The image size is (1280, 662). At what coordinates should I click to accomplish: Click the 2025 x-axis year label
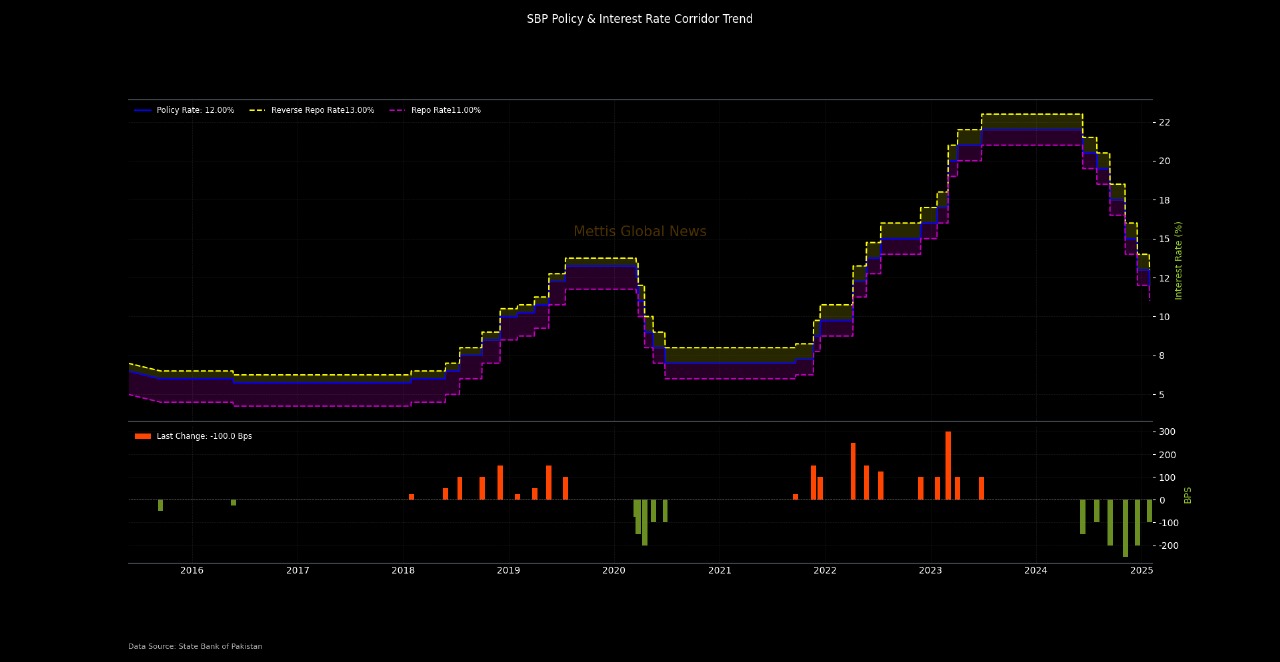[1141, 571]
